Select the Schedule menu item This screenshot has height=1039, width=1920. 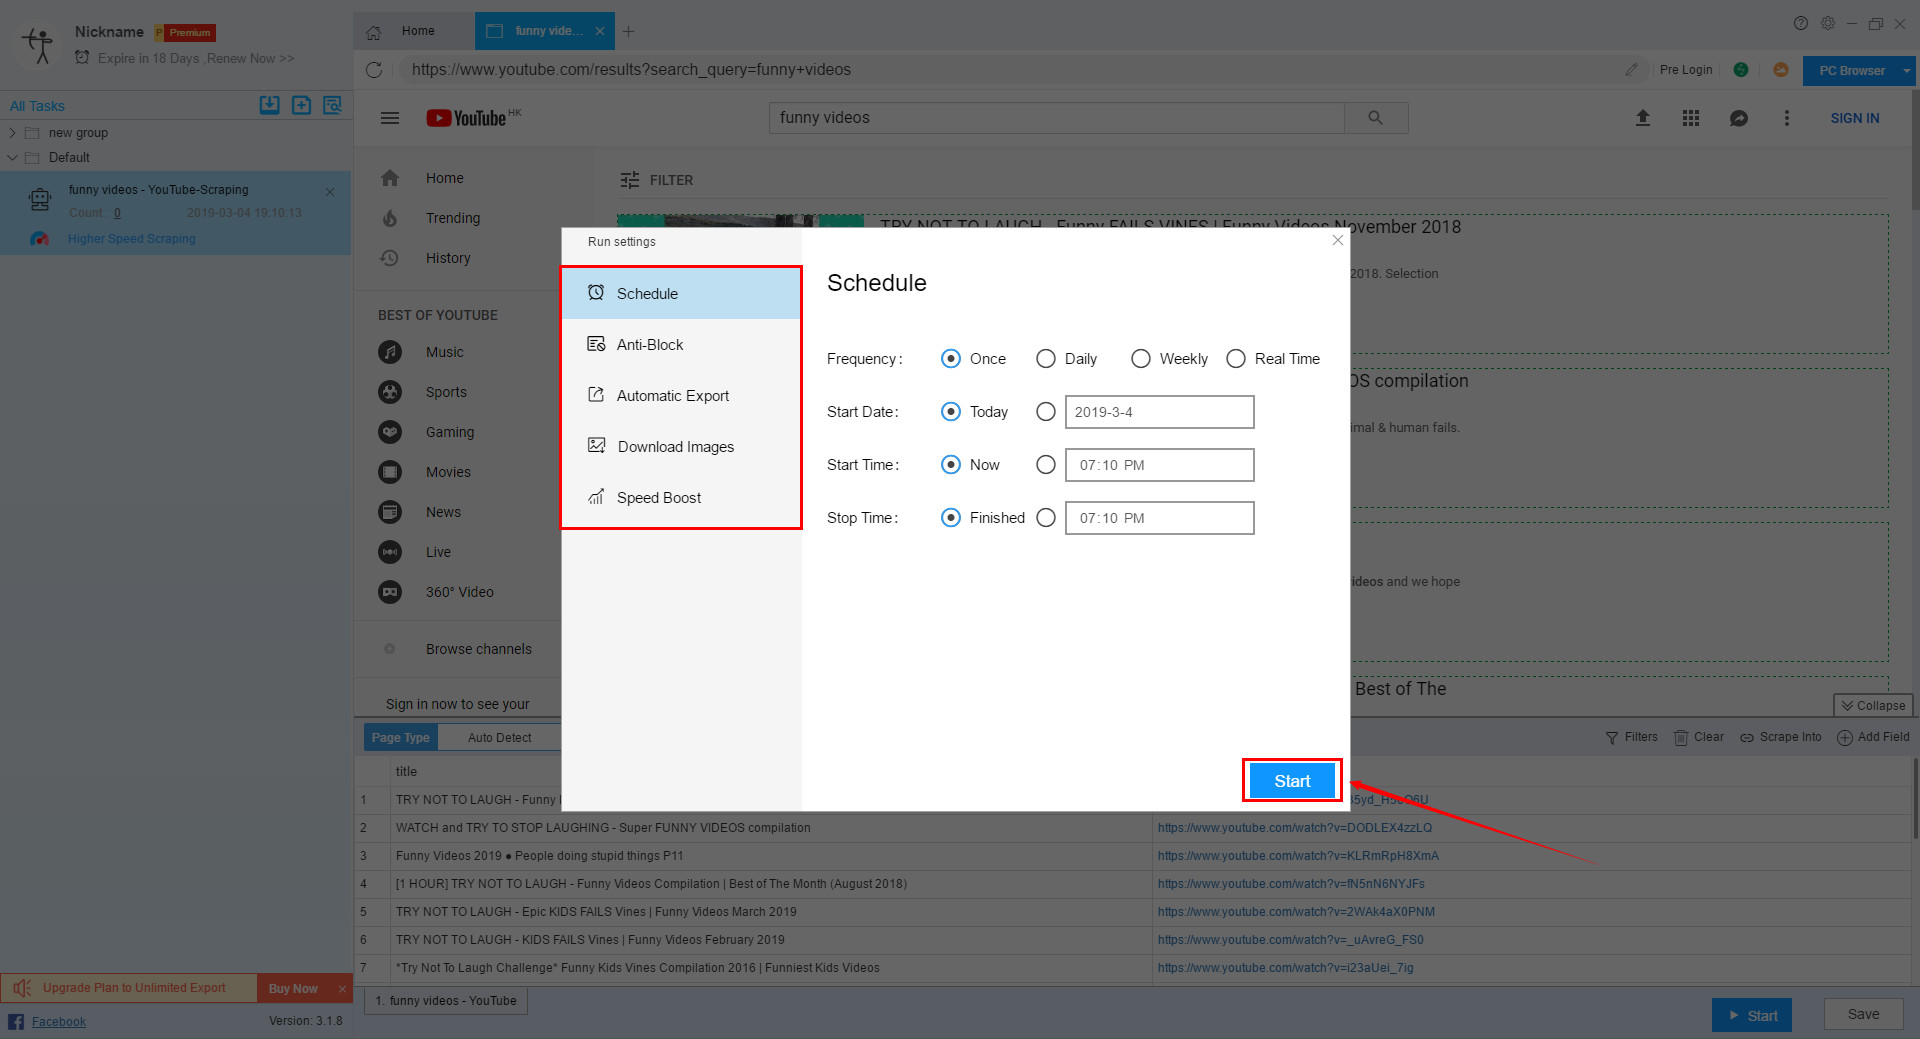coord(681,293)
